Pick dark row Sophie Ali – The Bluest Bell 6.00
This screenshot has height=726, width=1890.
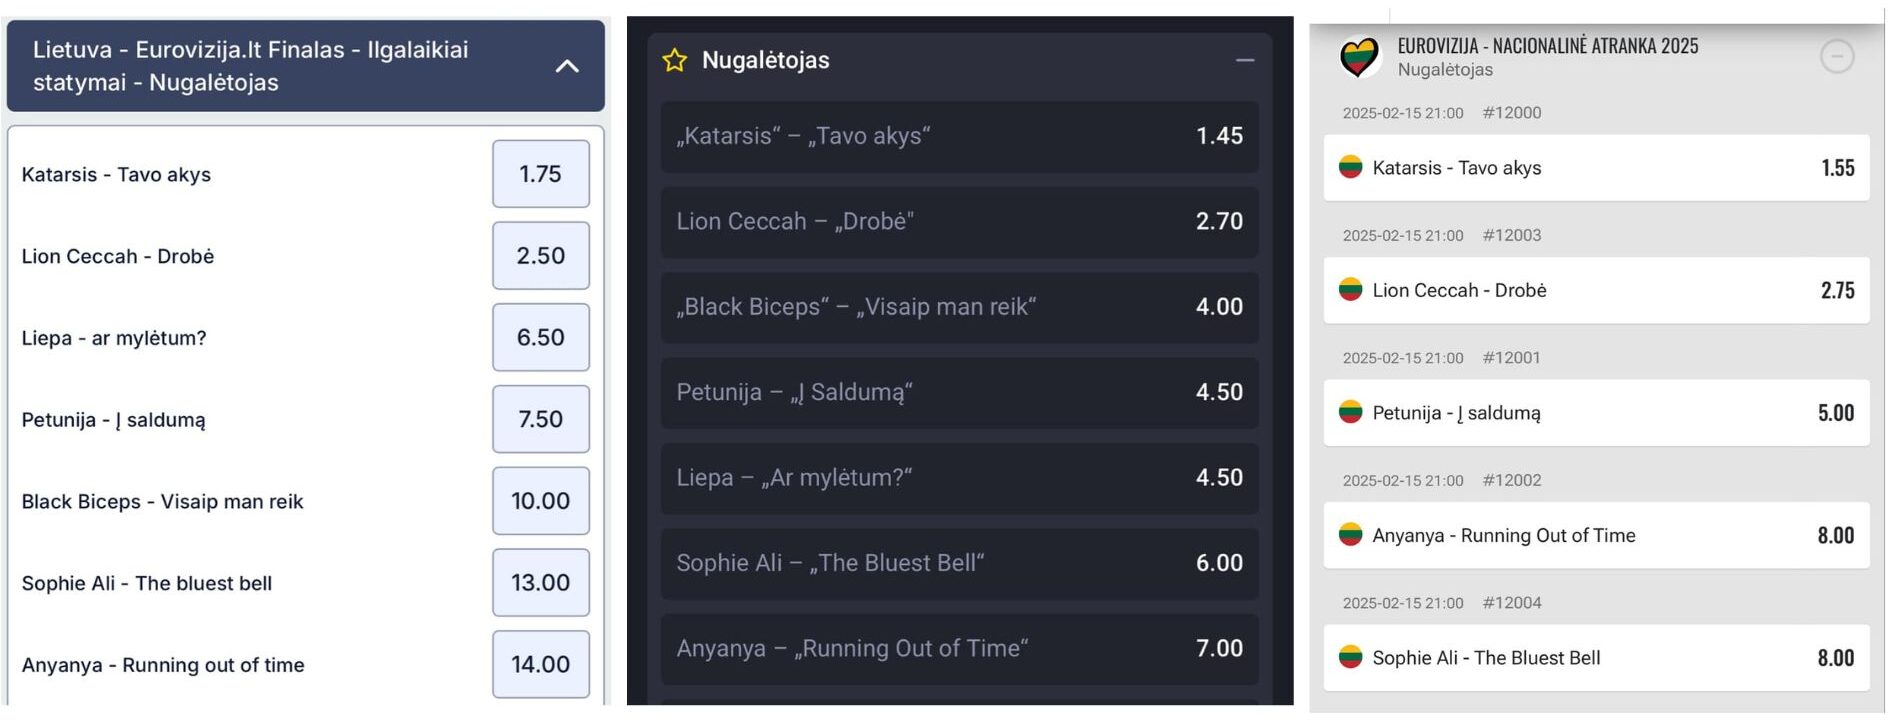tap(960, 563)
